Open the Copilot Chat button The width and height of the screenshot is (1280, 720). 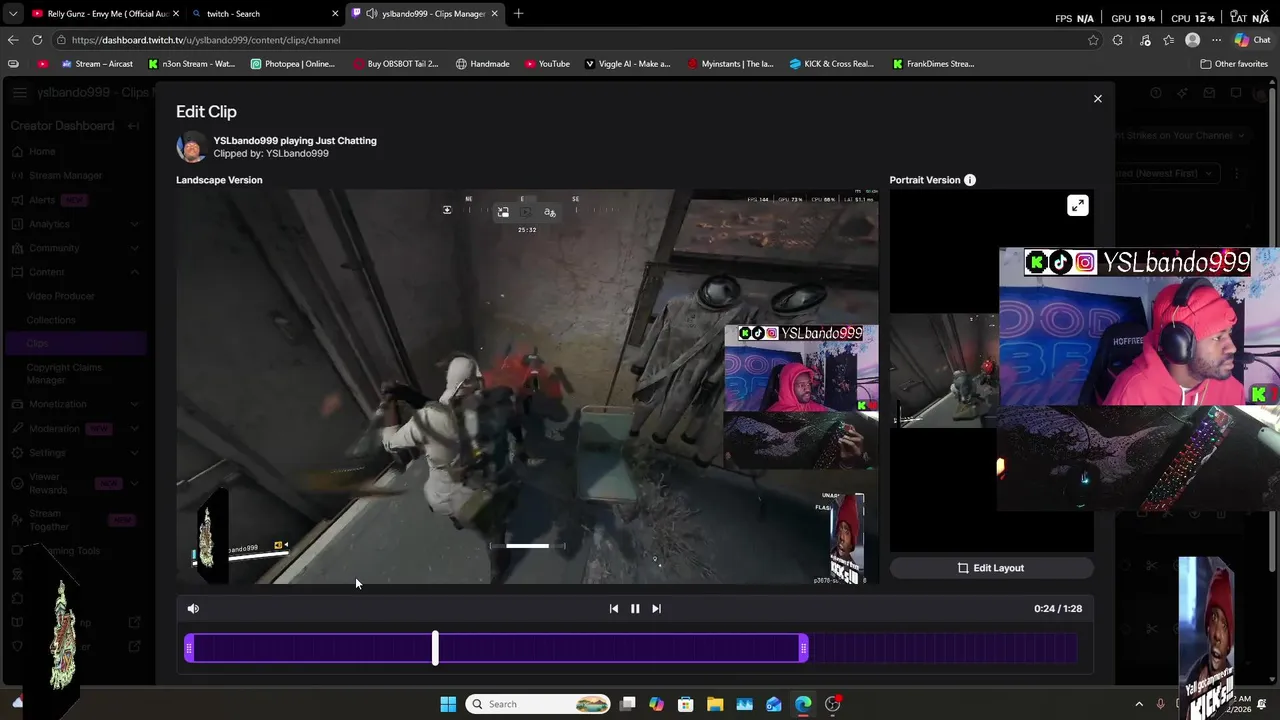click(x=1254, y=40)
